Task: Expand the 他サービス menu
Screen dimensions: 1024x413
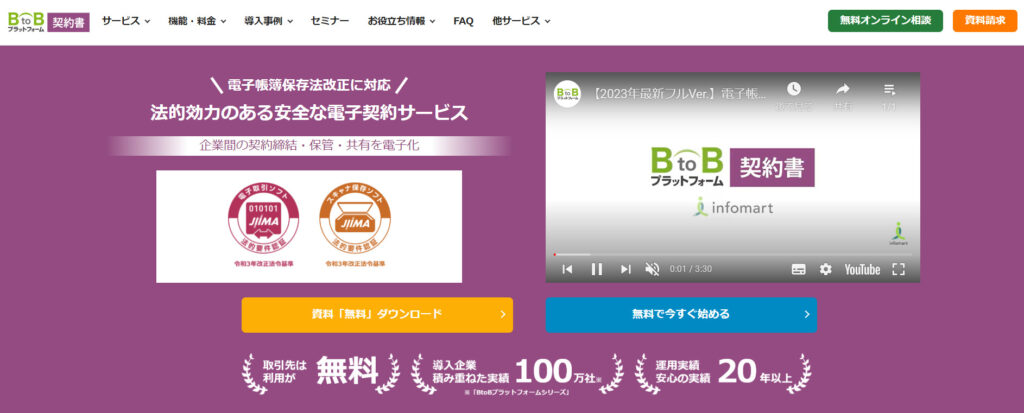Action: point(521,21)
